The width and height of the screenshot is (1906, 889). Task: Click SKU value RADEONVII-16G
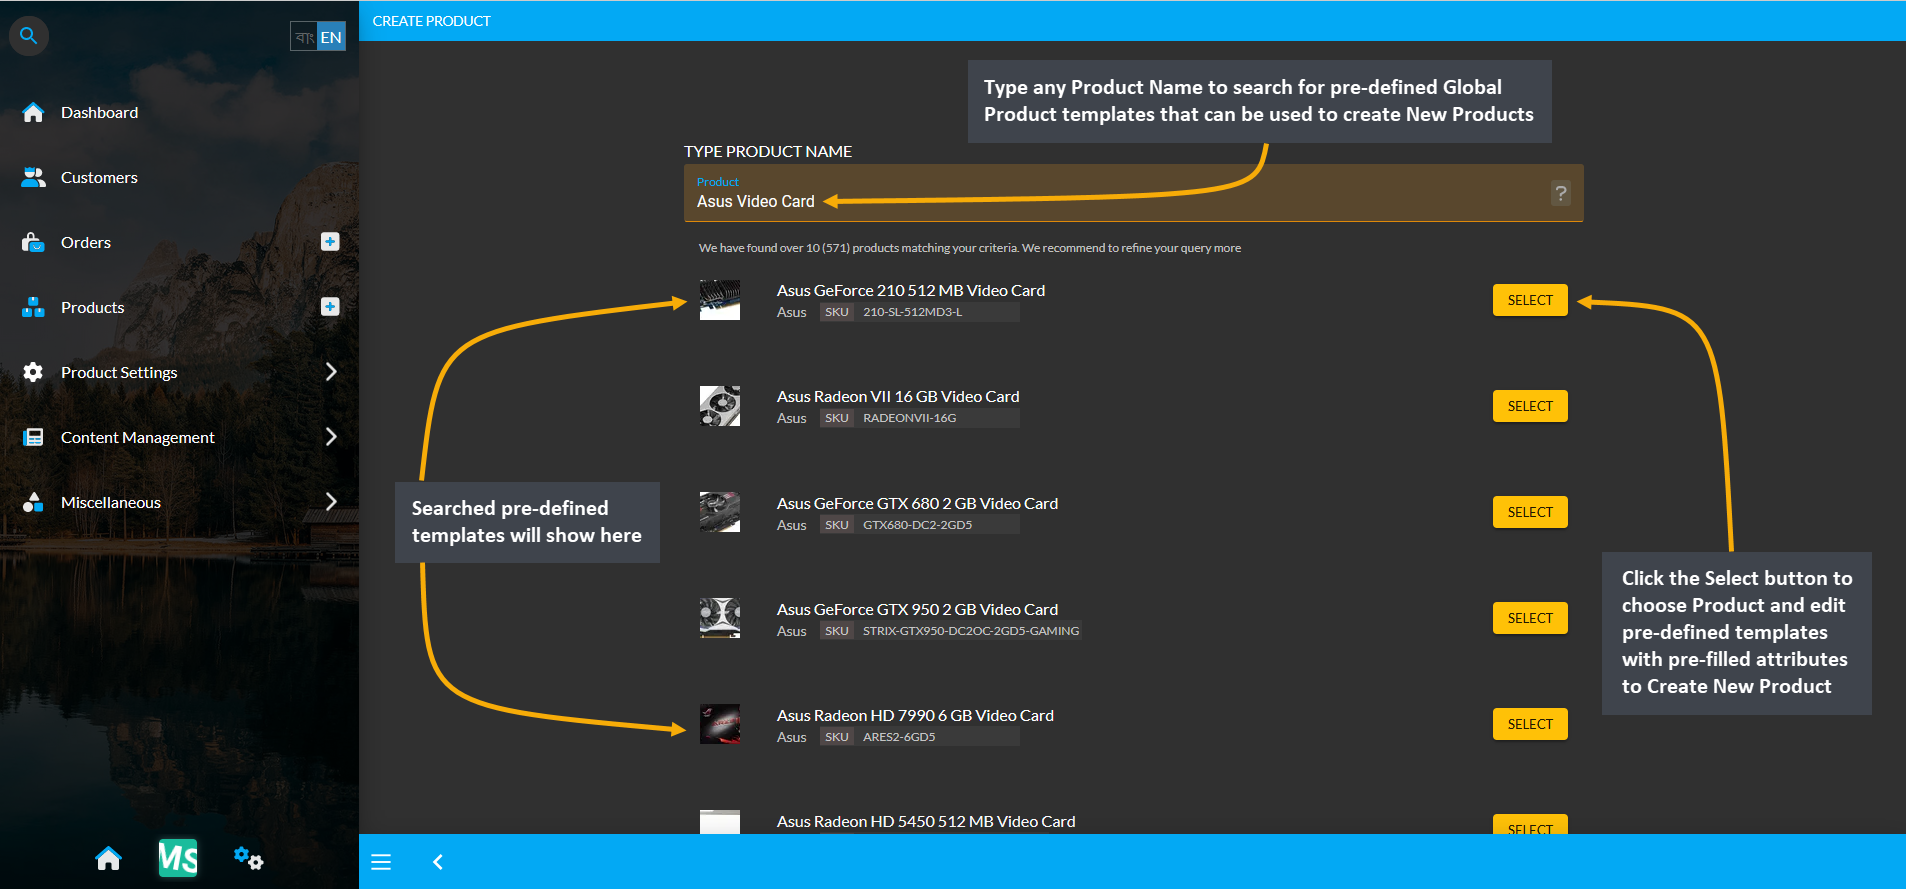[909, 418]
